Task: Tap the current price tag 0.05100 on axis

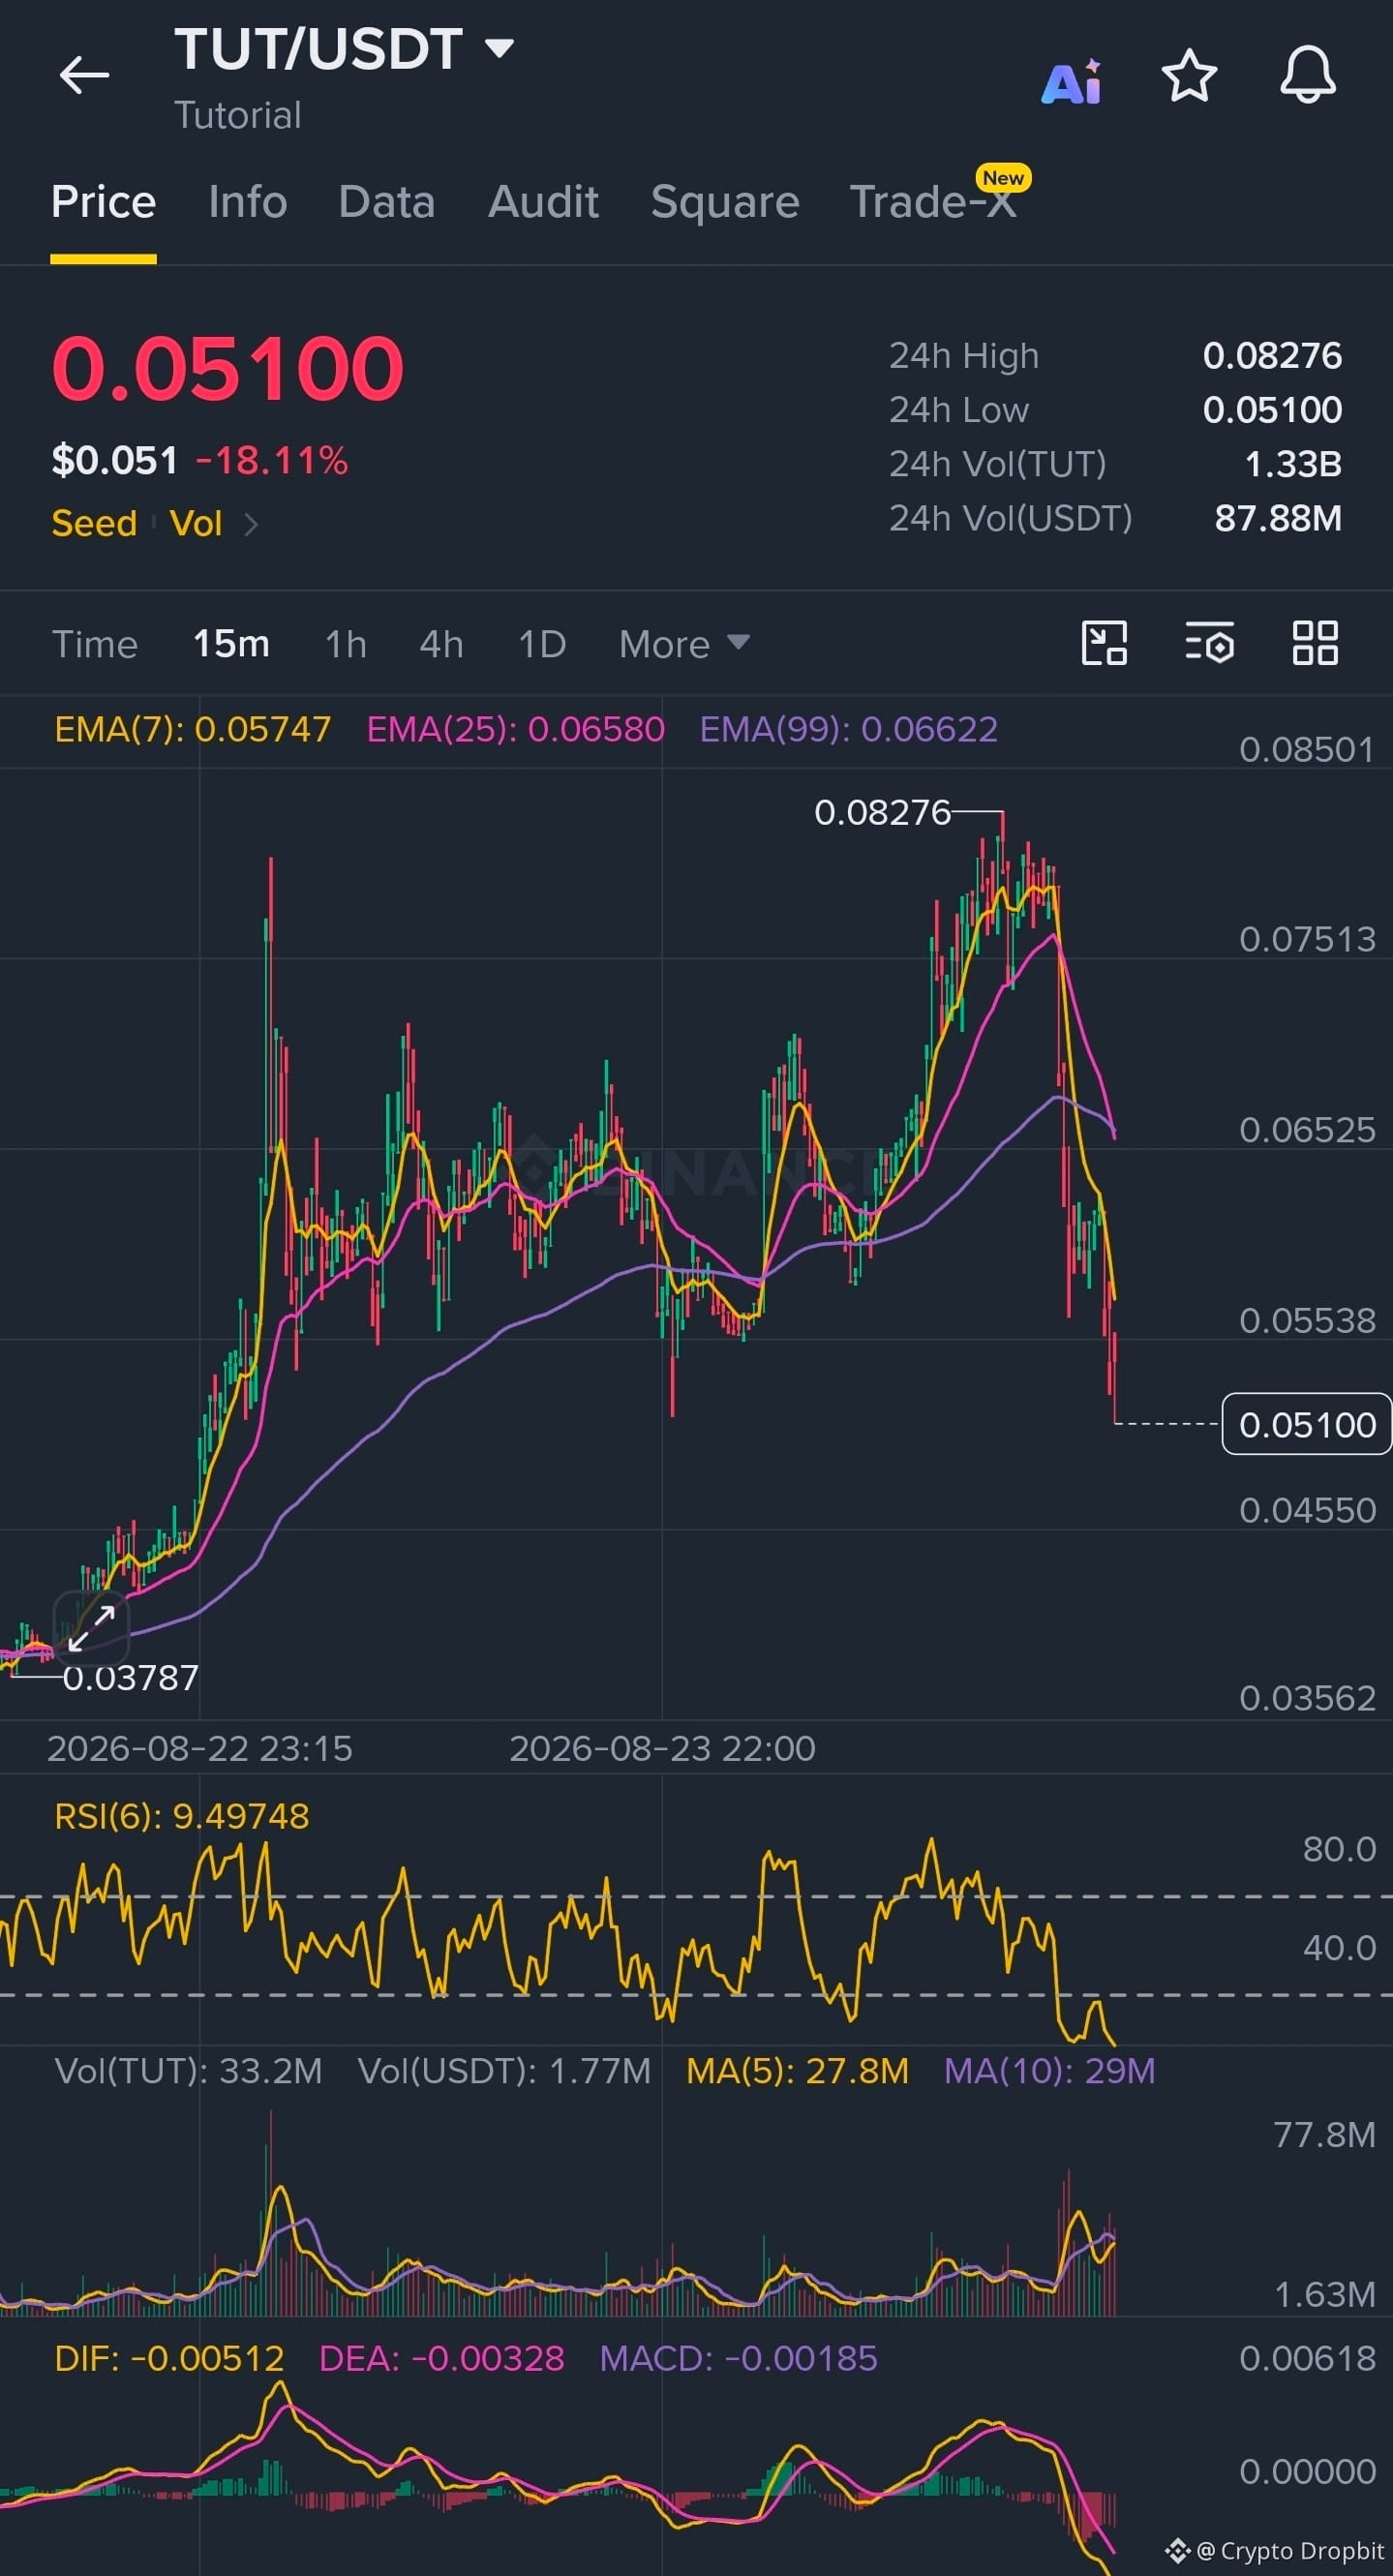Action: tap(1306, 1424)
